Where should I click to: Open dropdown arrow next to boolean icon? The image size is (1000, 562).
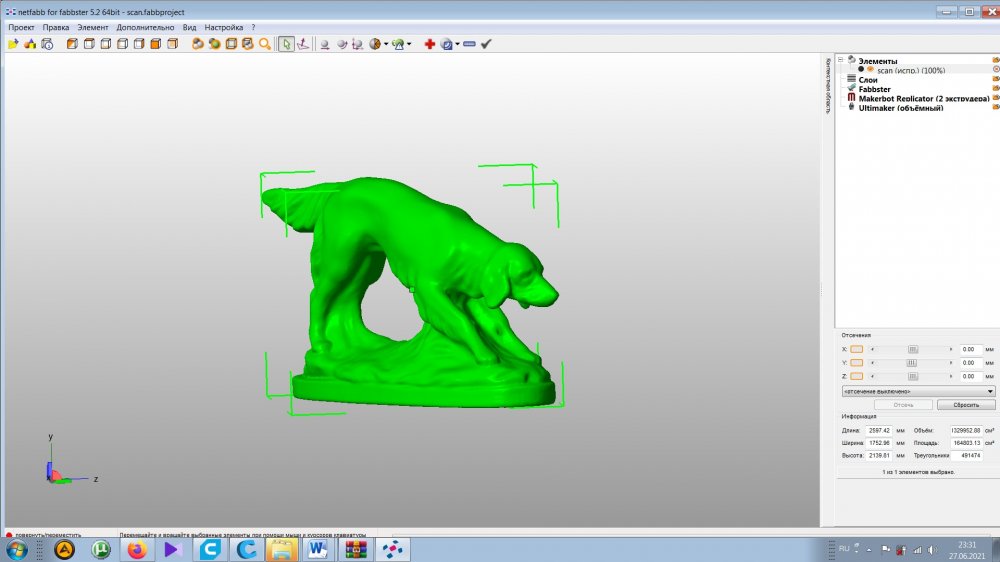[457, 44]
